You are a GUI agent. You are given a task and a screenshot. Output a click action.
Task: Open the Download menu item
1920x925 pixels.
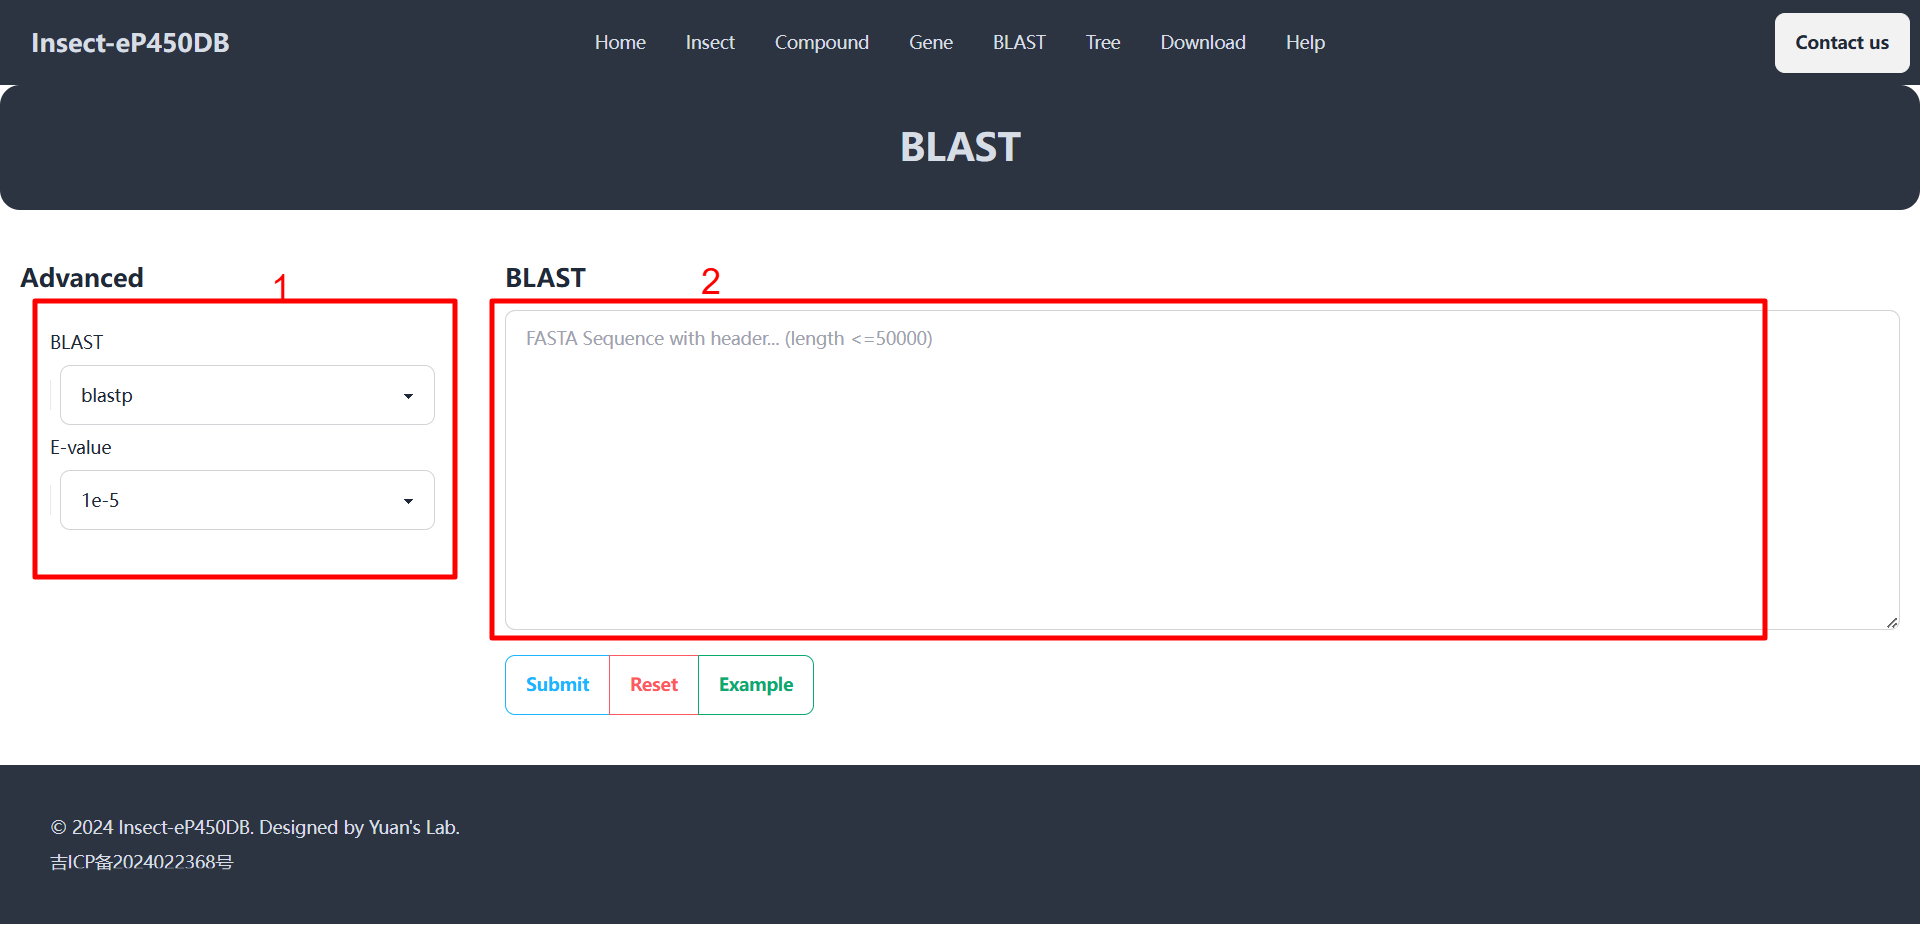click(x=1203, y=43)
